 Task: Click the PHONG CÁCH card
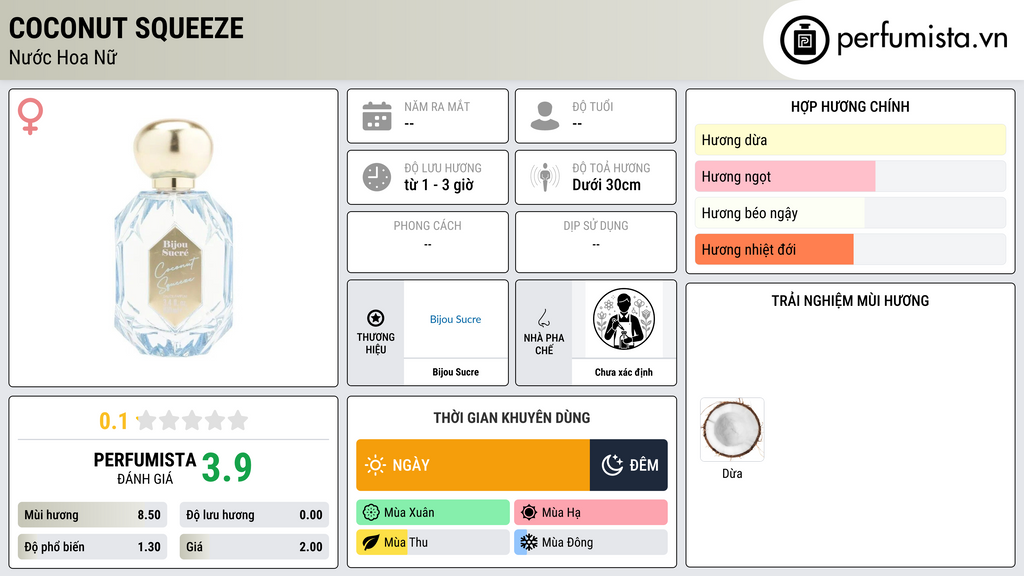428,242
